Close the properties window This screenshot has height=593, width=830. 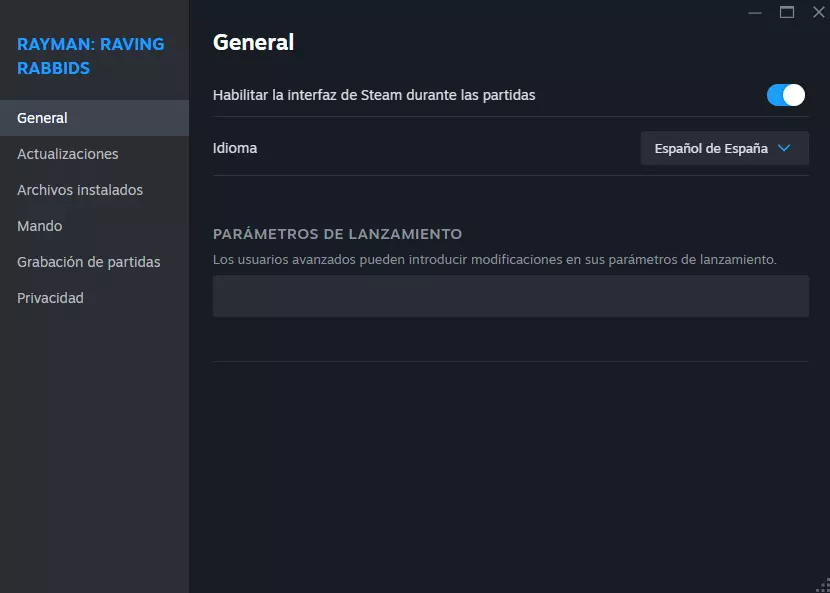point(819,12)
